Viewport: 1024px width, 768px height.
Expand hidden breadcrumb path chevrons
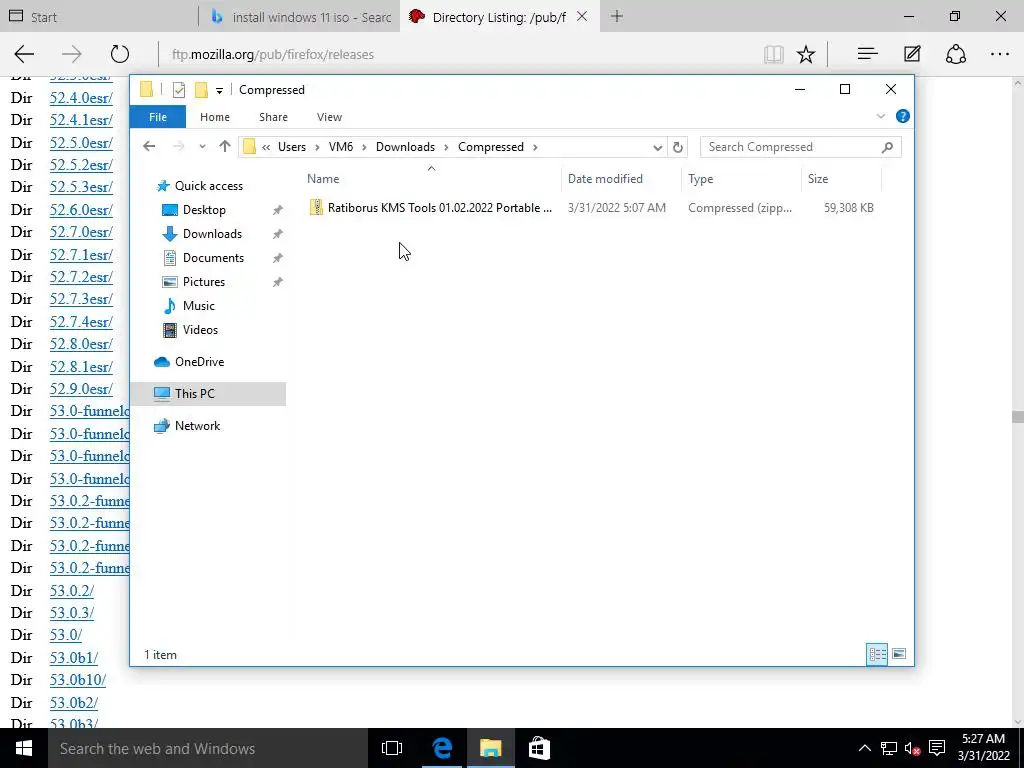(266, 147)
